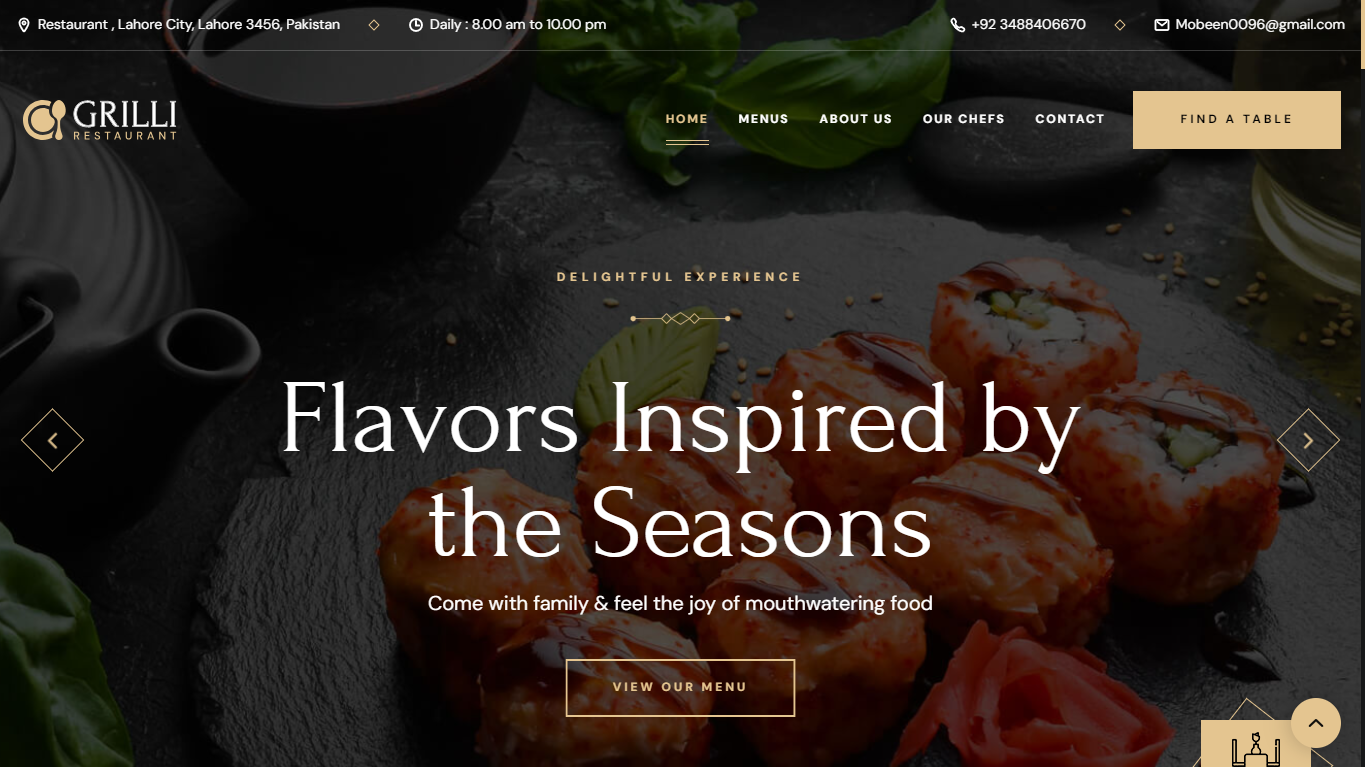Image resolution: width=1365 pixels, height=767 pixels.
Task: Click the Find a Table button
Action: tap(1237, 120)
